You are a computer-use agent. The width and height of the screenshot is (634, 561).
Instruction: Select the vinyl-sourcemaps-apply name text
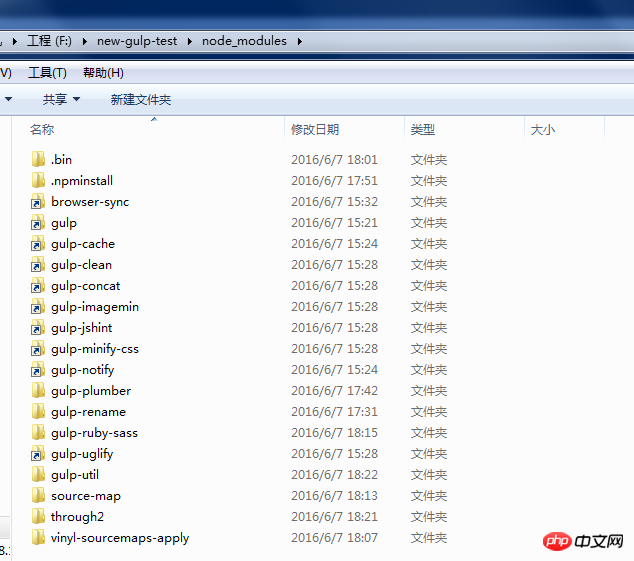[x=120, y=538]
